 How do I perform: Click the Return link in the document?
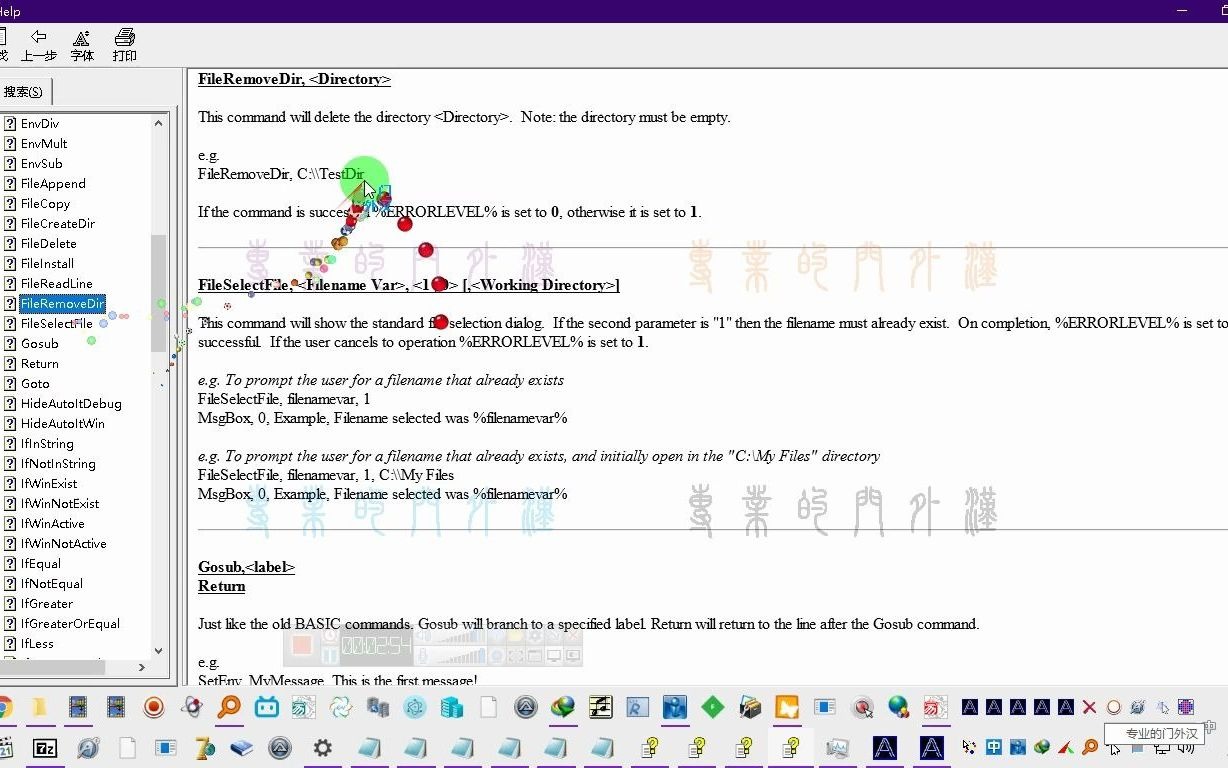221,586
